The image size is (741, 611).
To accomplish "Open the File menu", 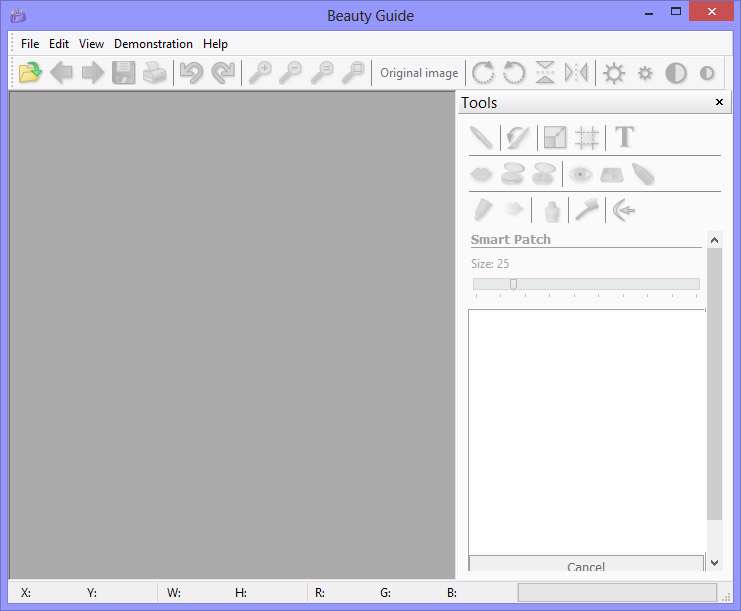I will [x=30, y=44].
